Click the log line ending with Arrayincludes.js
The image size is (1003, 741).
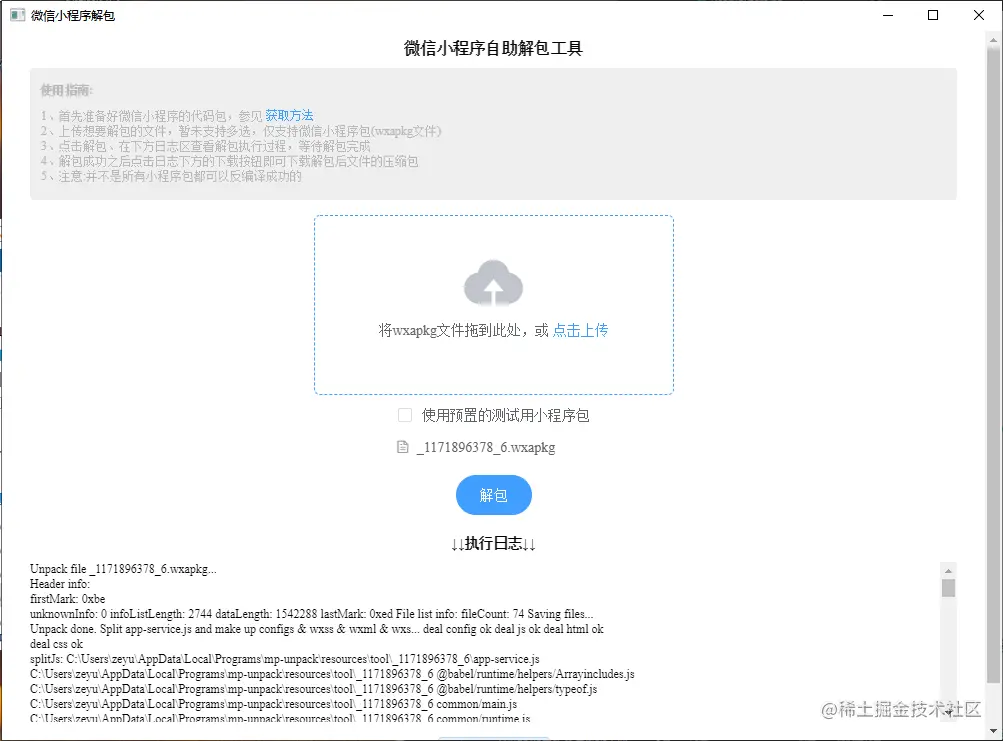click(x=332, y=674)
